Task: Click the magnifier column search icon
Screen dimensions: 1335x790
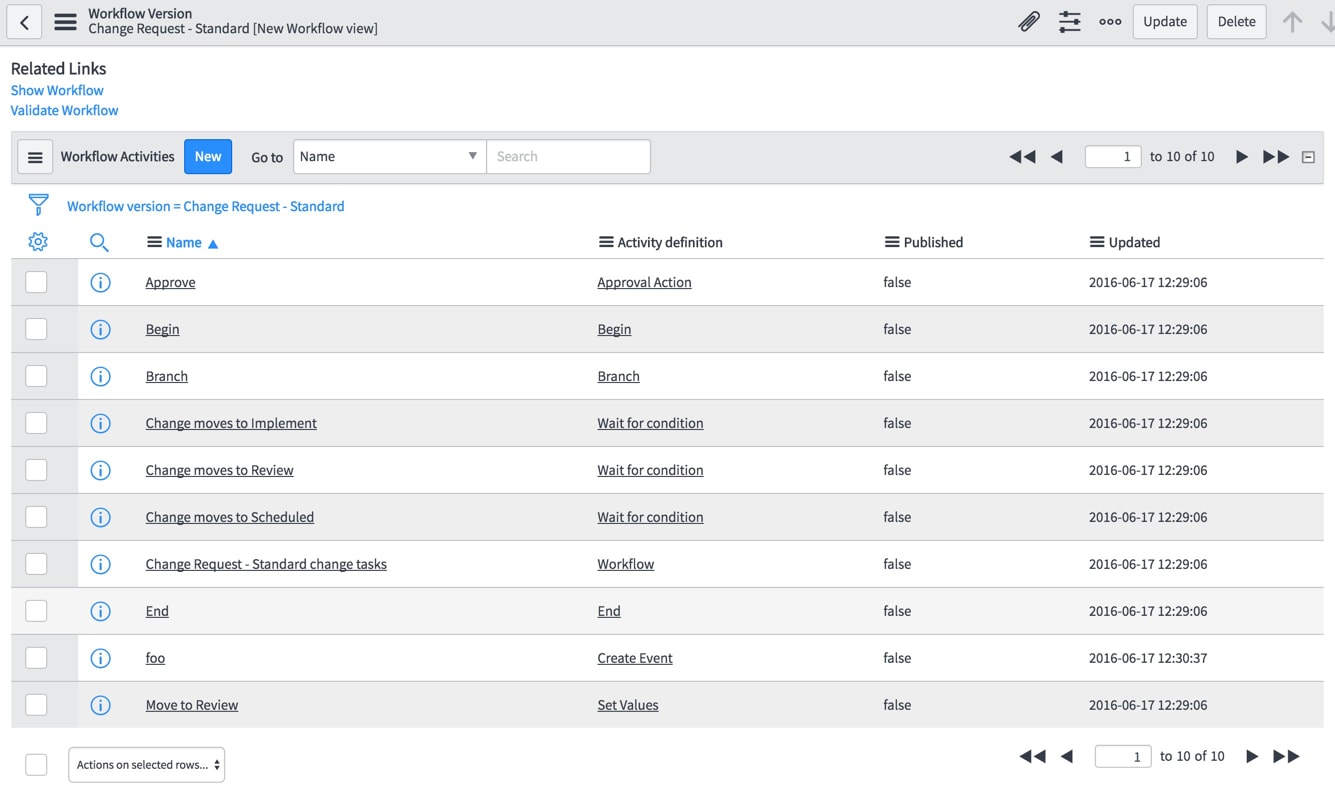Action: (99, 242)
